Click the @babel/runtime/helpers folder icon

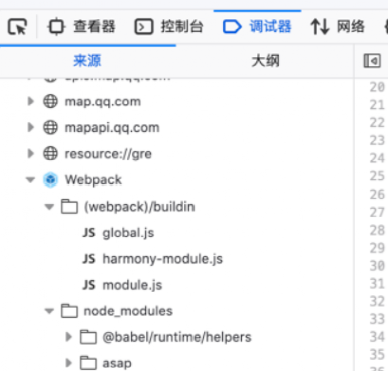click(88, 337)
